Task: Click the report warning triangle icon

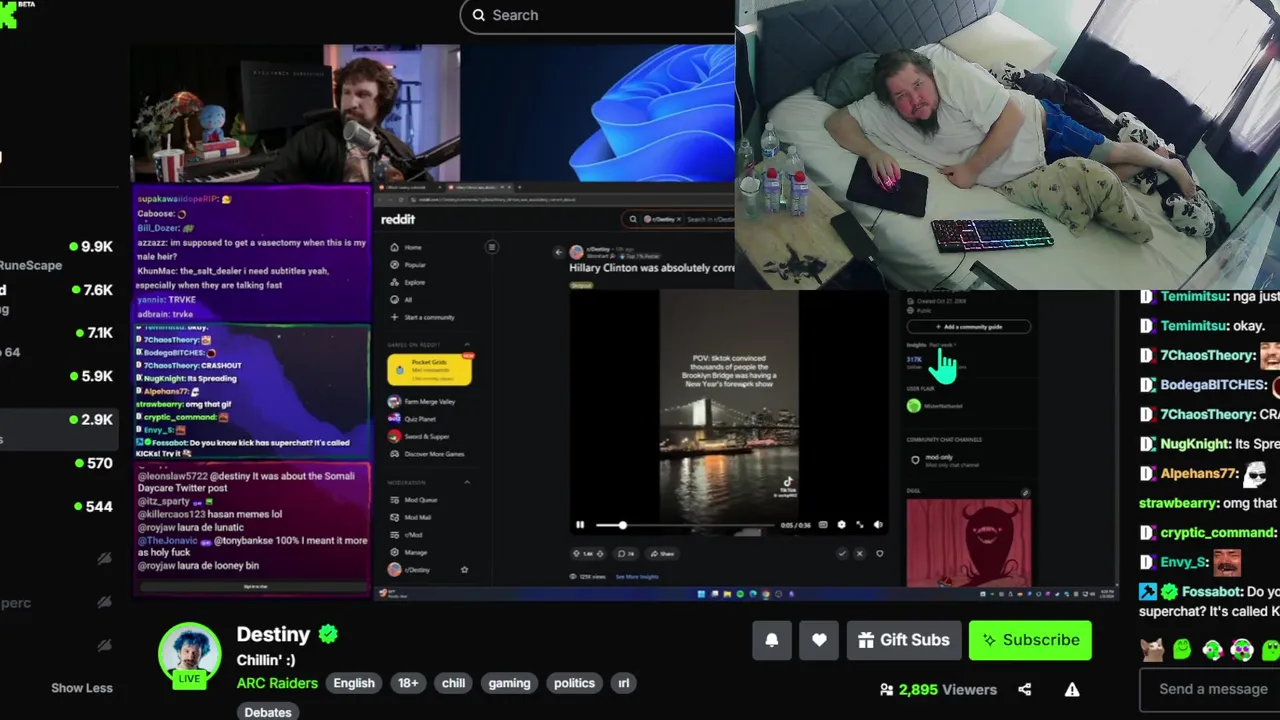Action: [1072, 689]
